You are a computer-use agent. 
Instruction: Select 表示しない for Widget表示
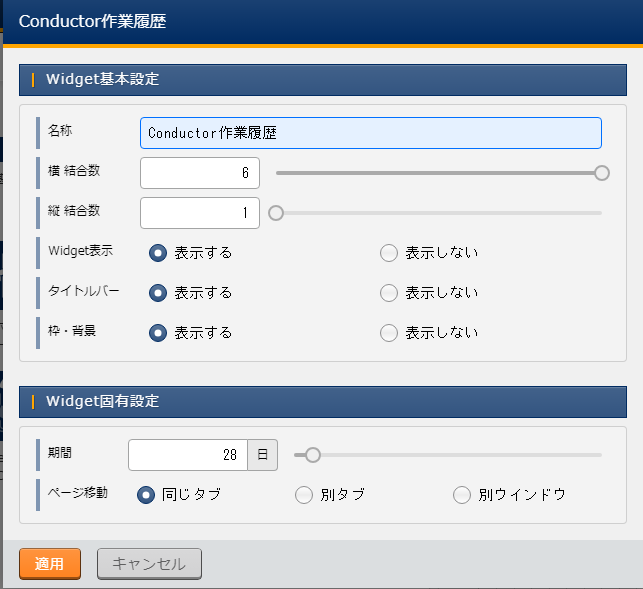click(389, 253)
